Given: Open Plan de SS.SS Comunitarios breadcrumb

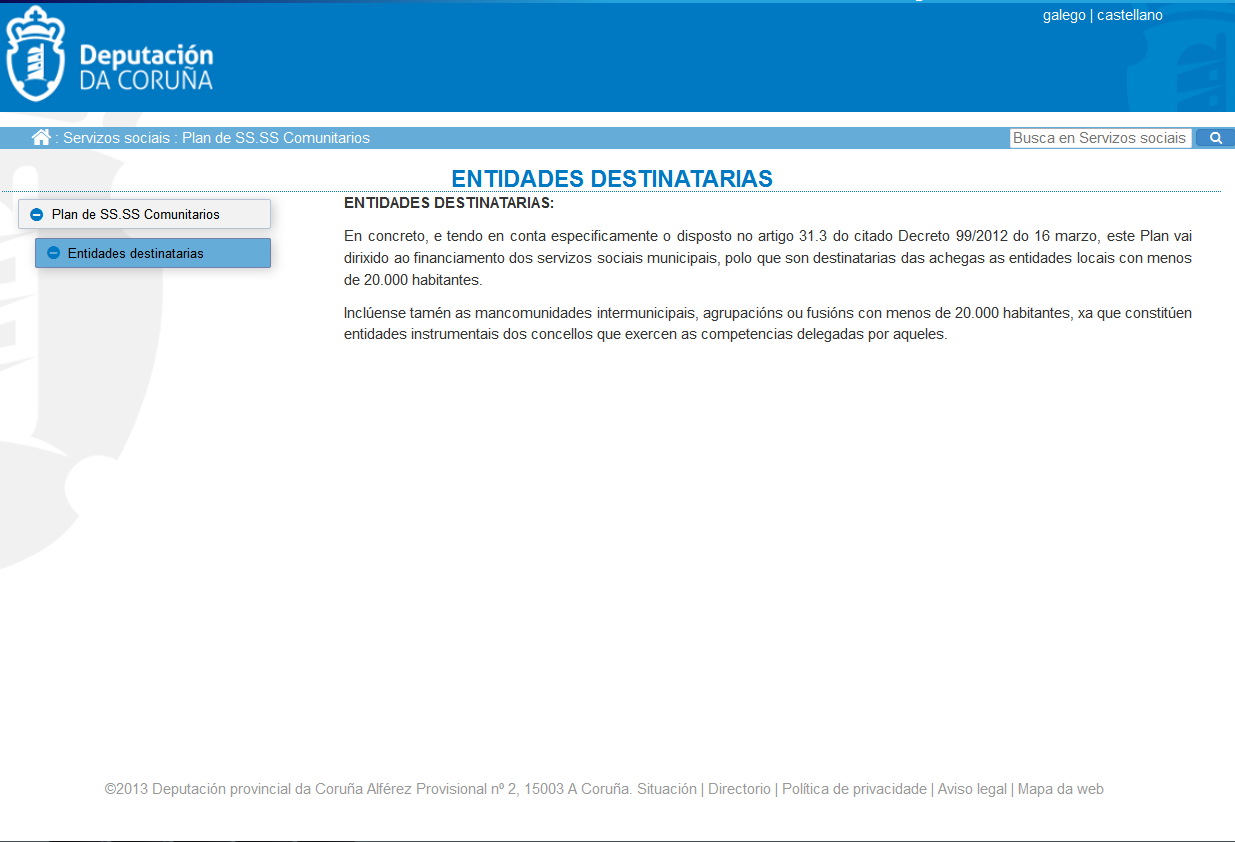Looking at the screenshot, I should click(276, 138).
